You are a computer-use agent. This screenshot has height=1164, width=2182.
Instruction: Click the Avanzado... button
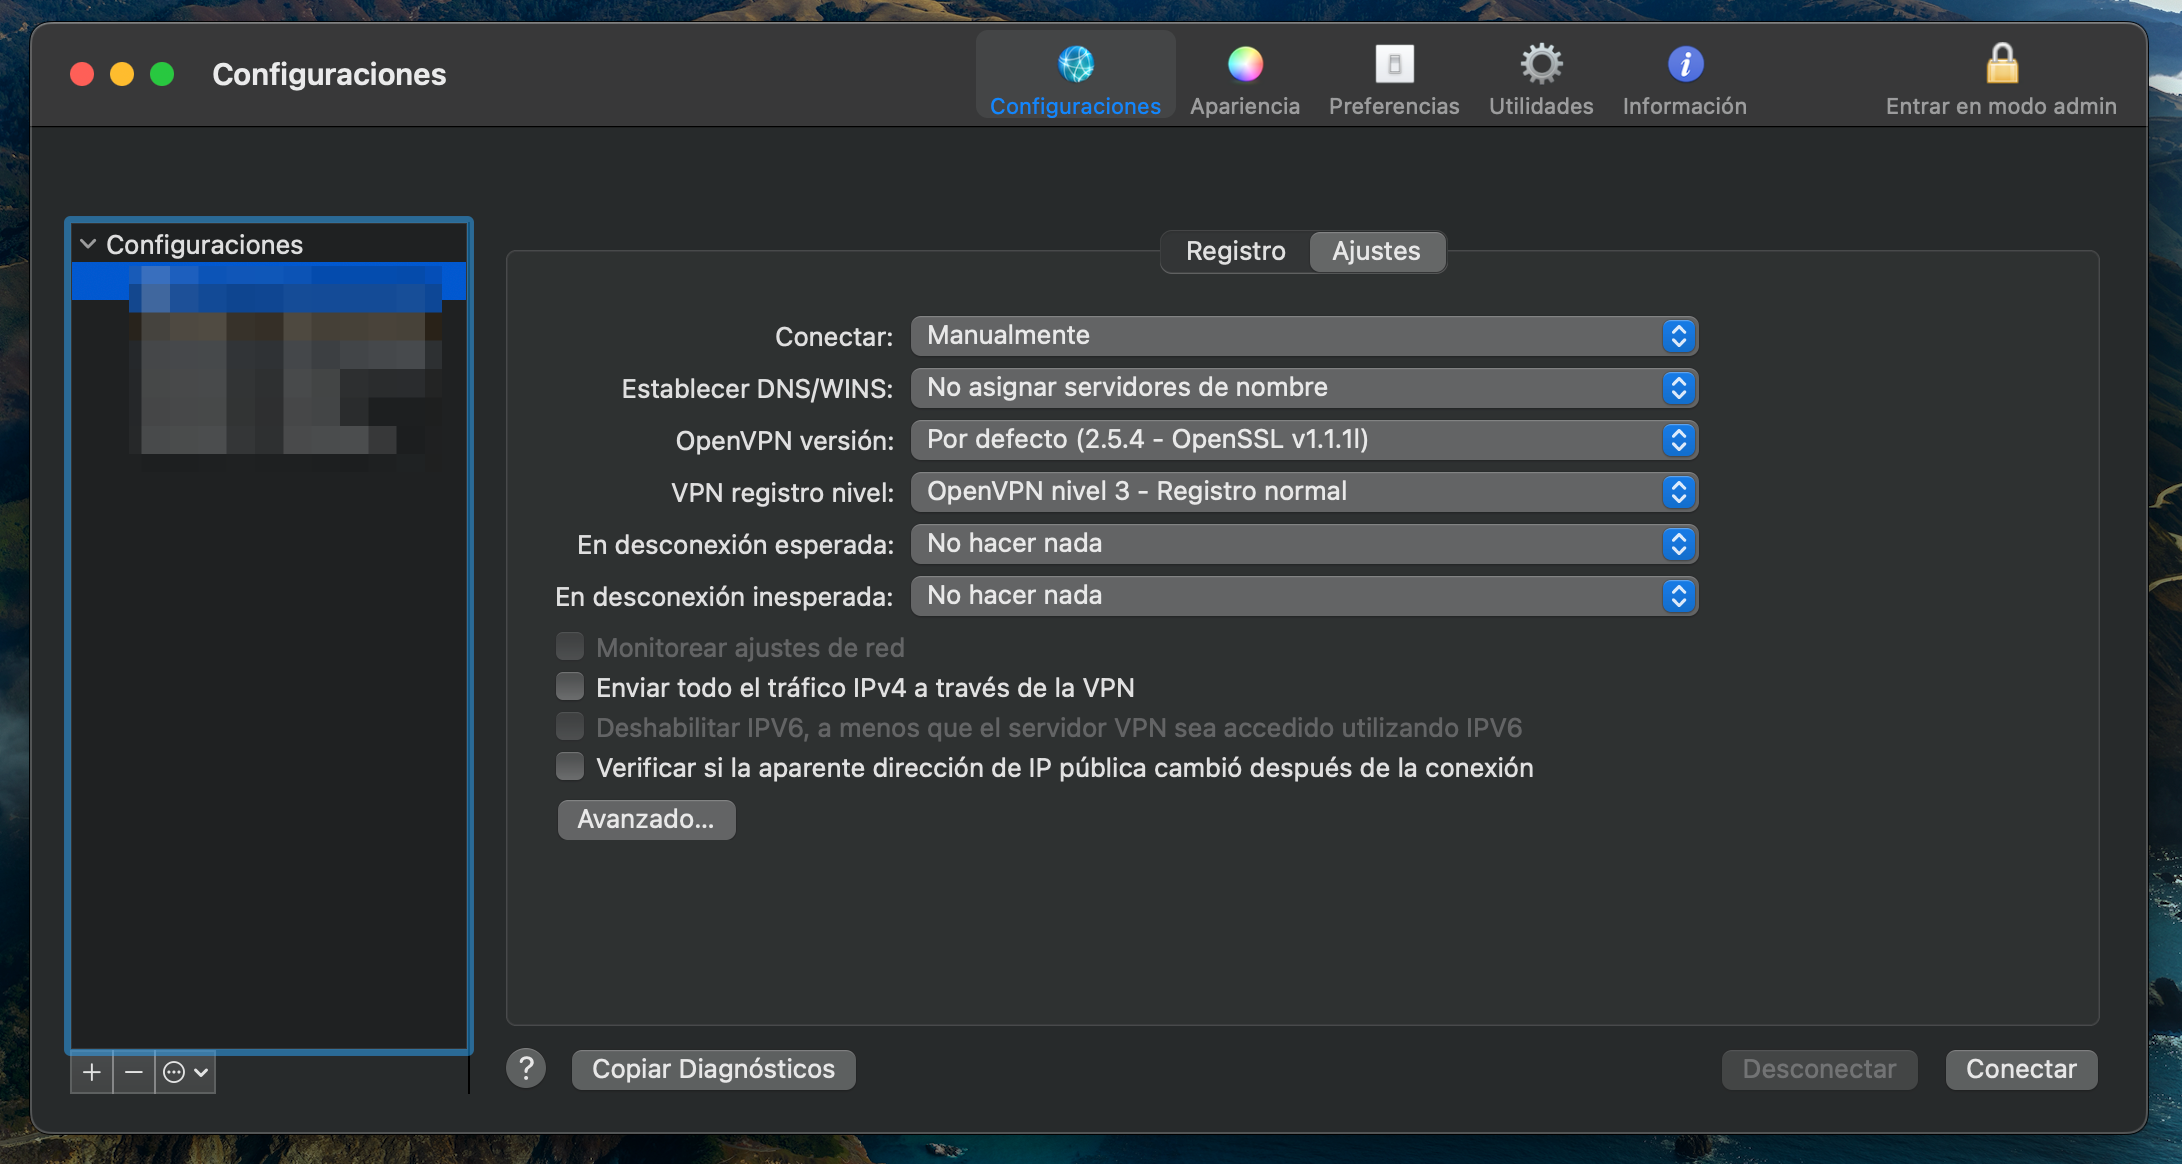[x=646, y=819]
